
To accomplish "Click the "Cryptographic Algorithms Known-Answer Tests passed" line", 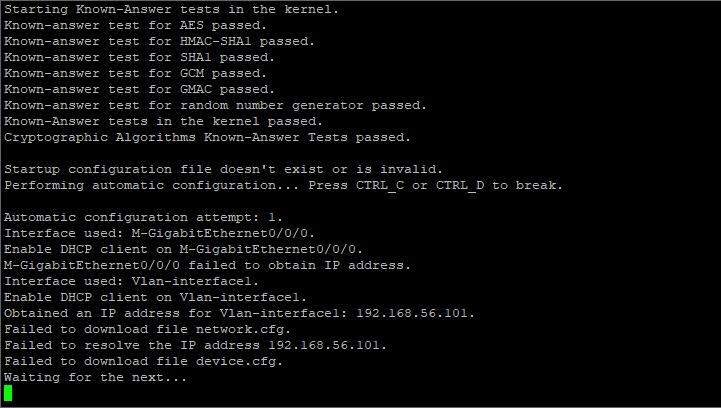I will point(207,137).
